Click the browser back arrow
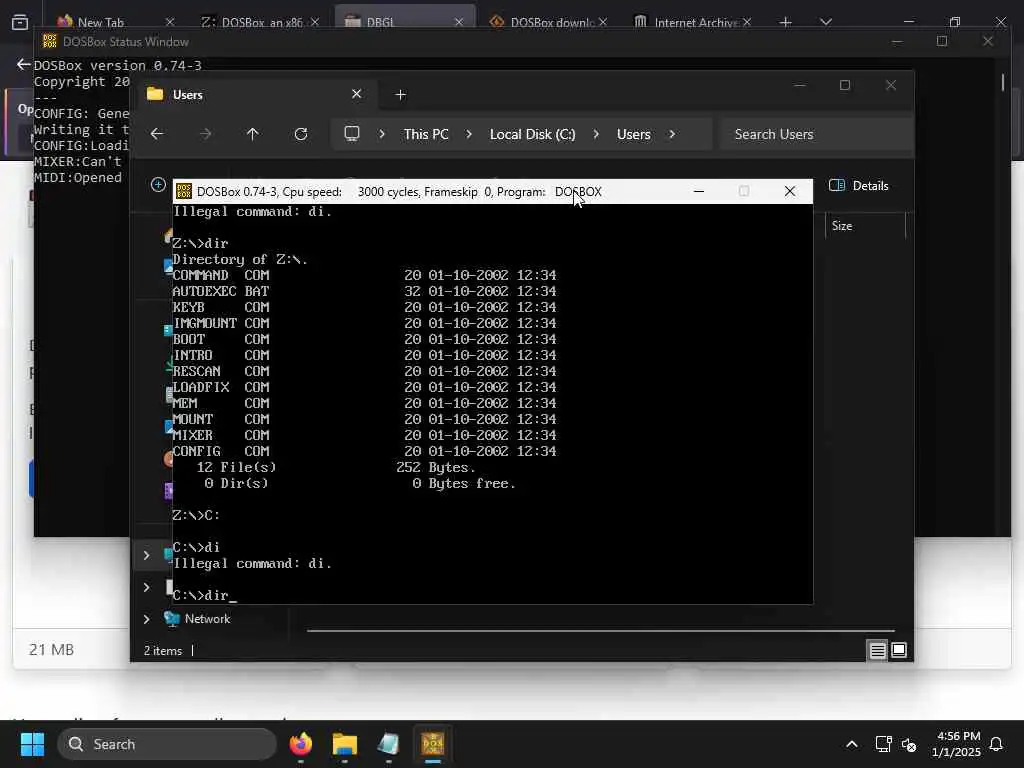 point(24,64)
